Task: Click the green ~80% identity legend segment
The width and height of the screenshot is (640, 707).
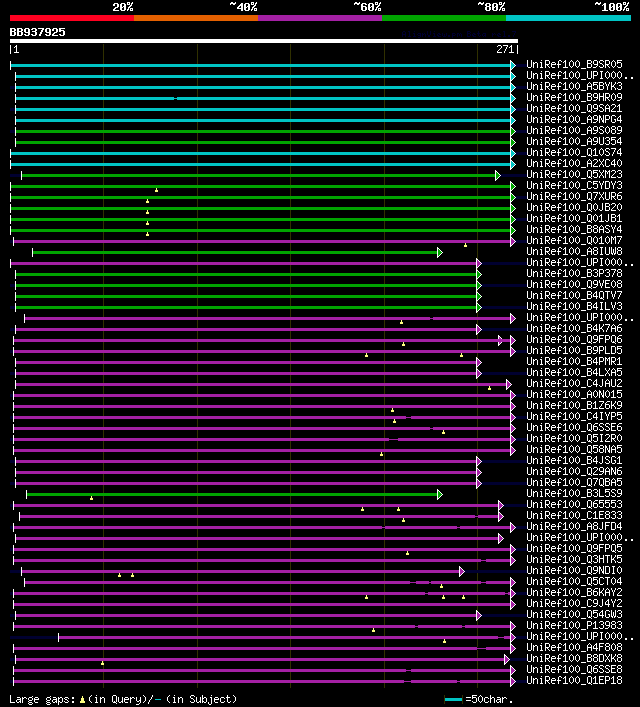Action: coord(444,18)
